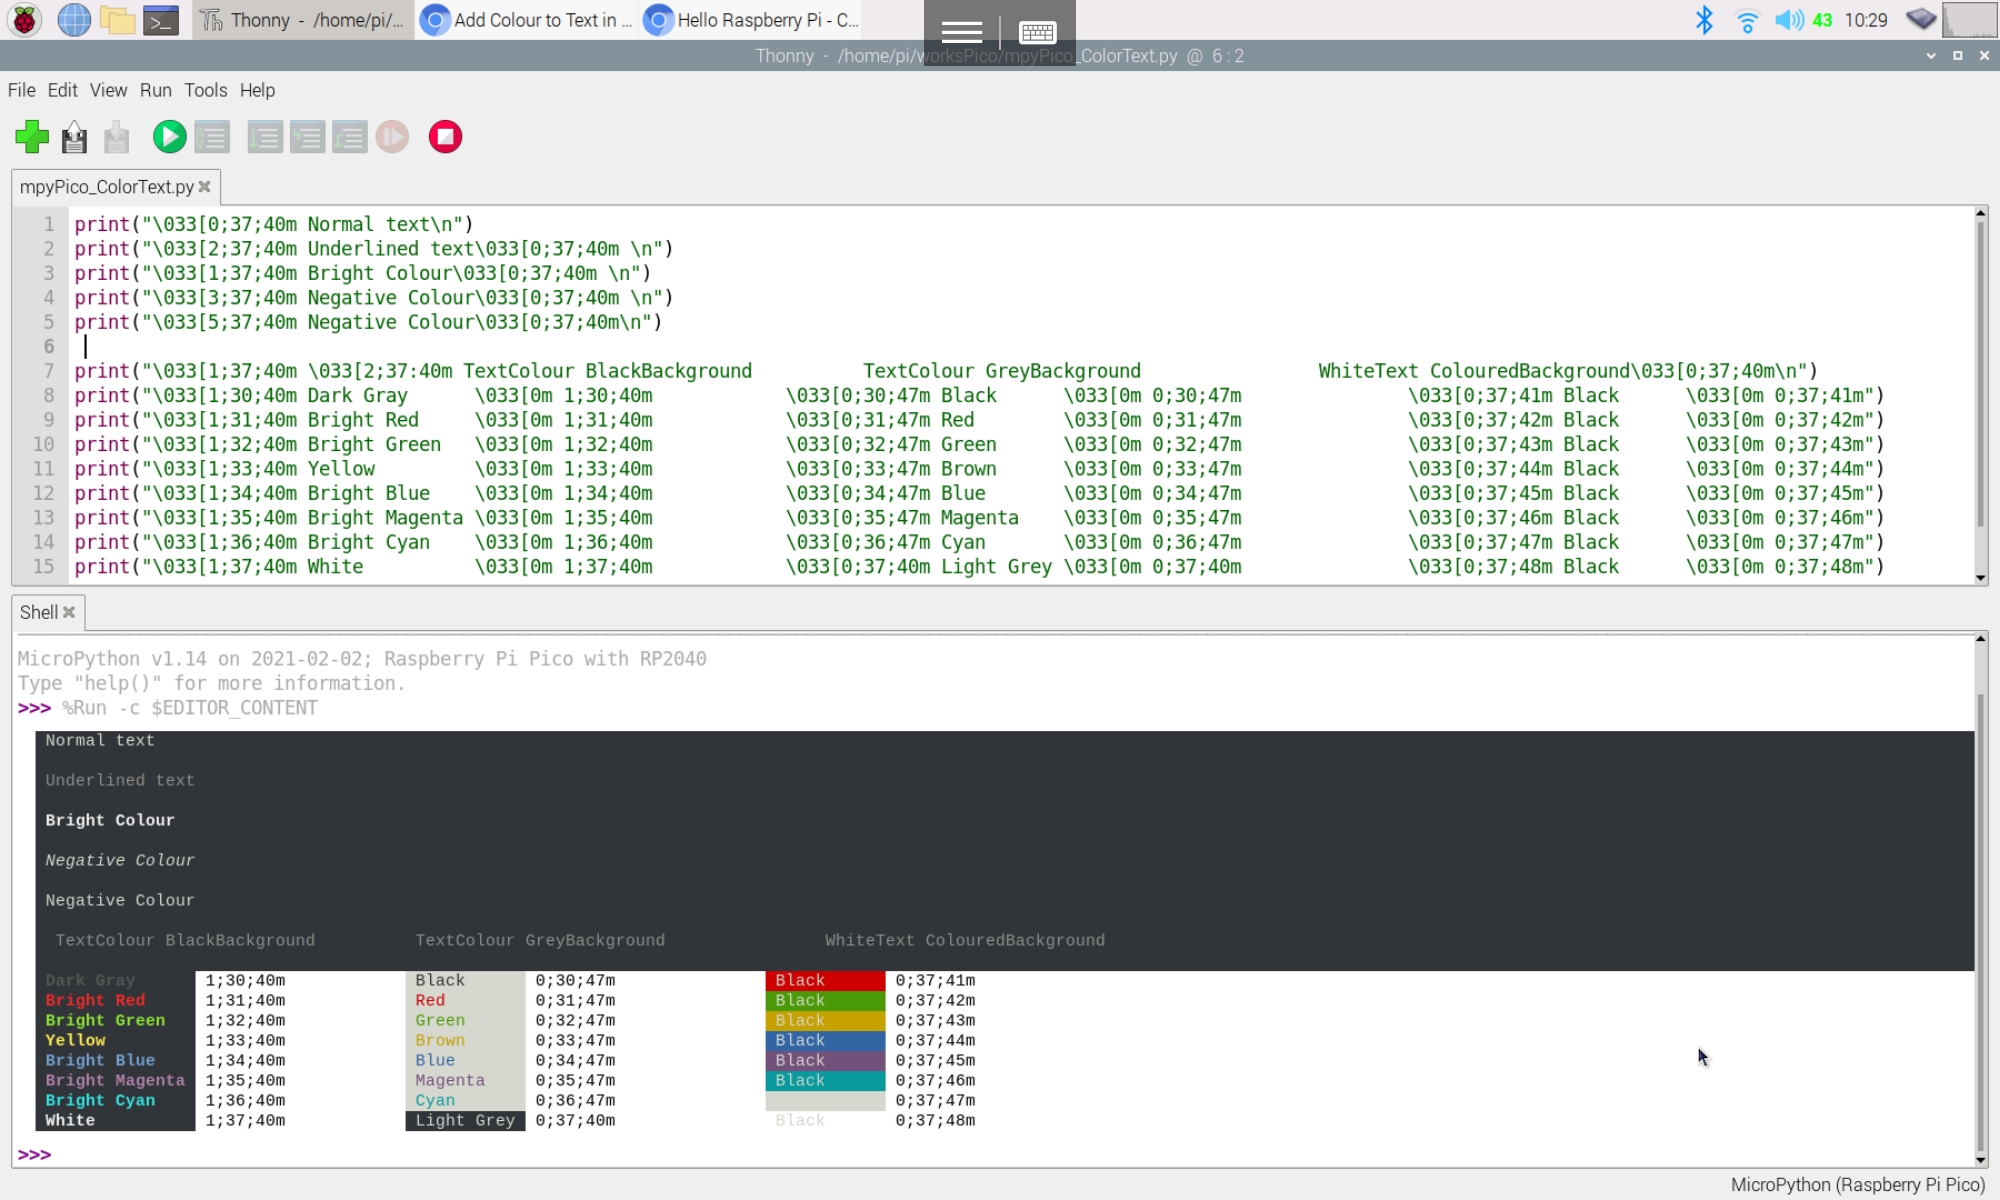Open the Tools menu
Image resolution: width=2000 pixels, height=1200 pixels.
204,89
